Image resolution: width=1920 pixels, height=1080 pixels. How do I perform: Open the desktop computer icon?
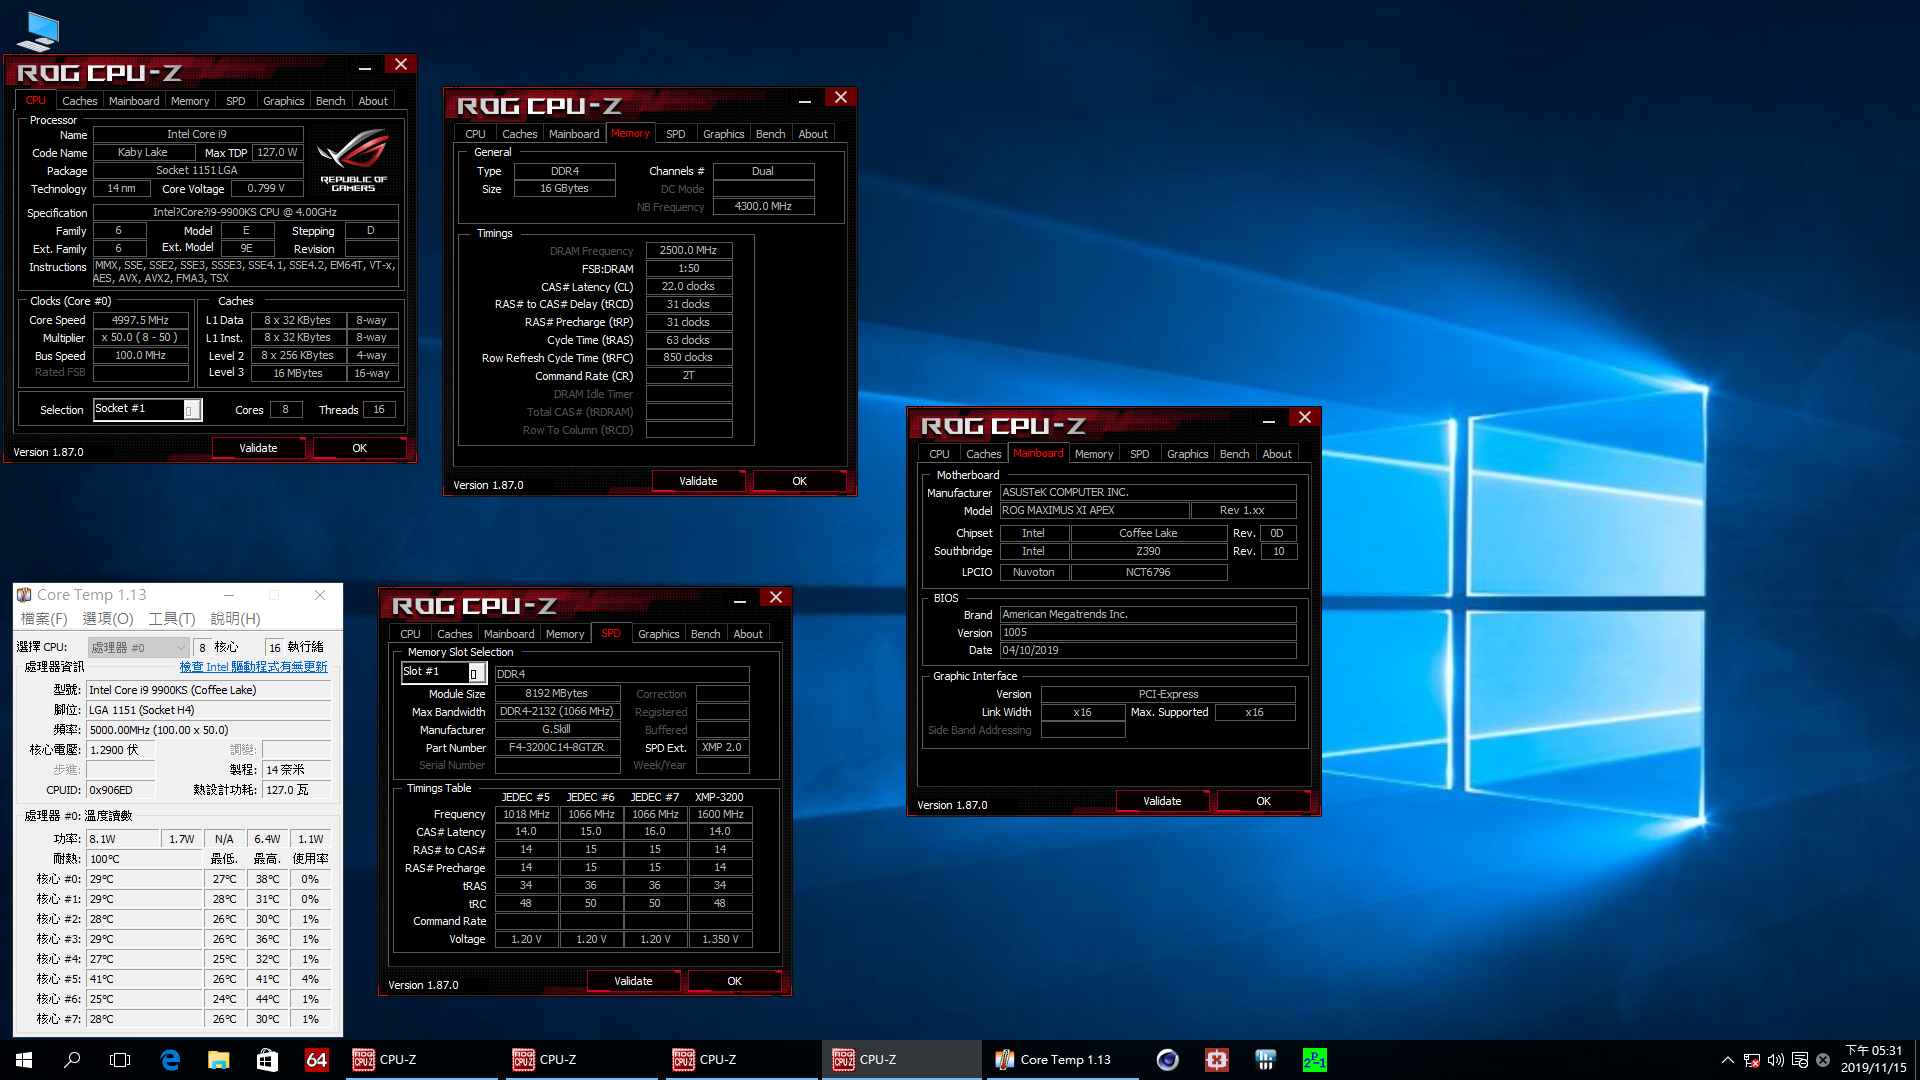coord(38,30)
